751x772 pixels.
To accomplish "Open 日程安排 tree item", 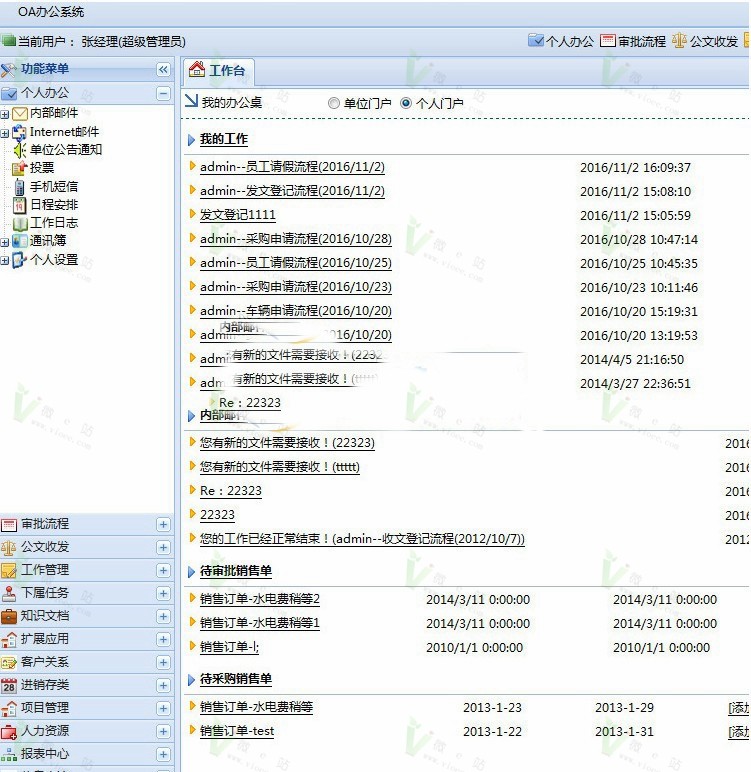I will click(x=54, y=205).
